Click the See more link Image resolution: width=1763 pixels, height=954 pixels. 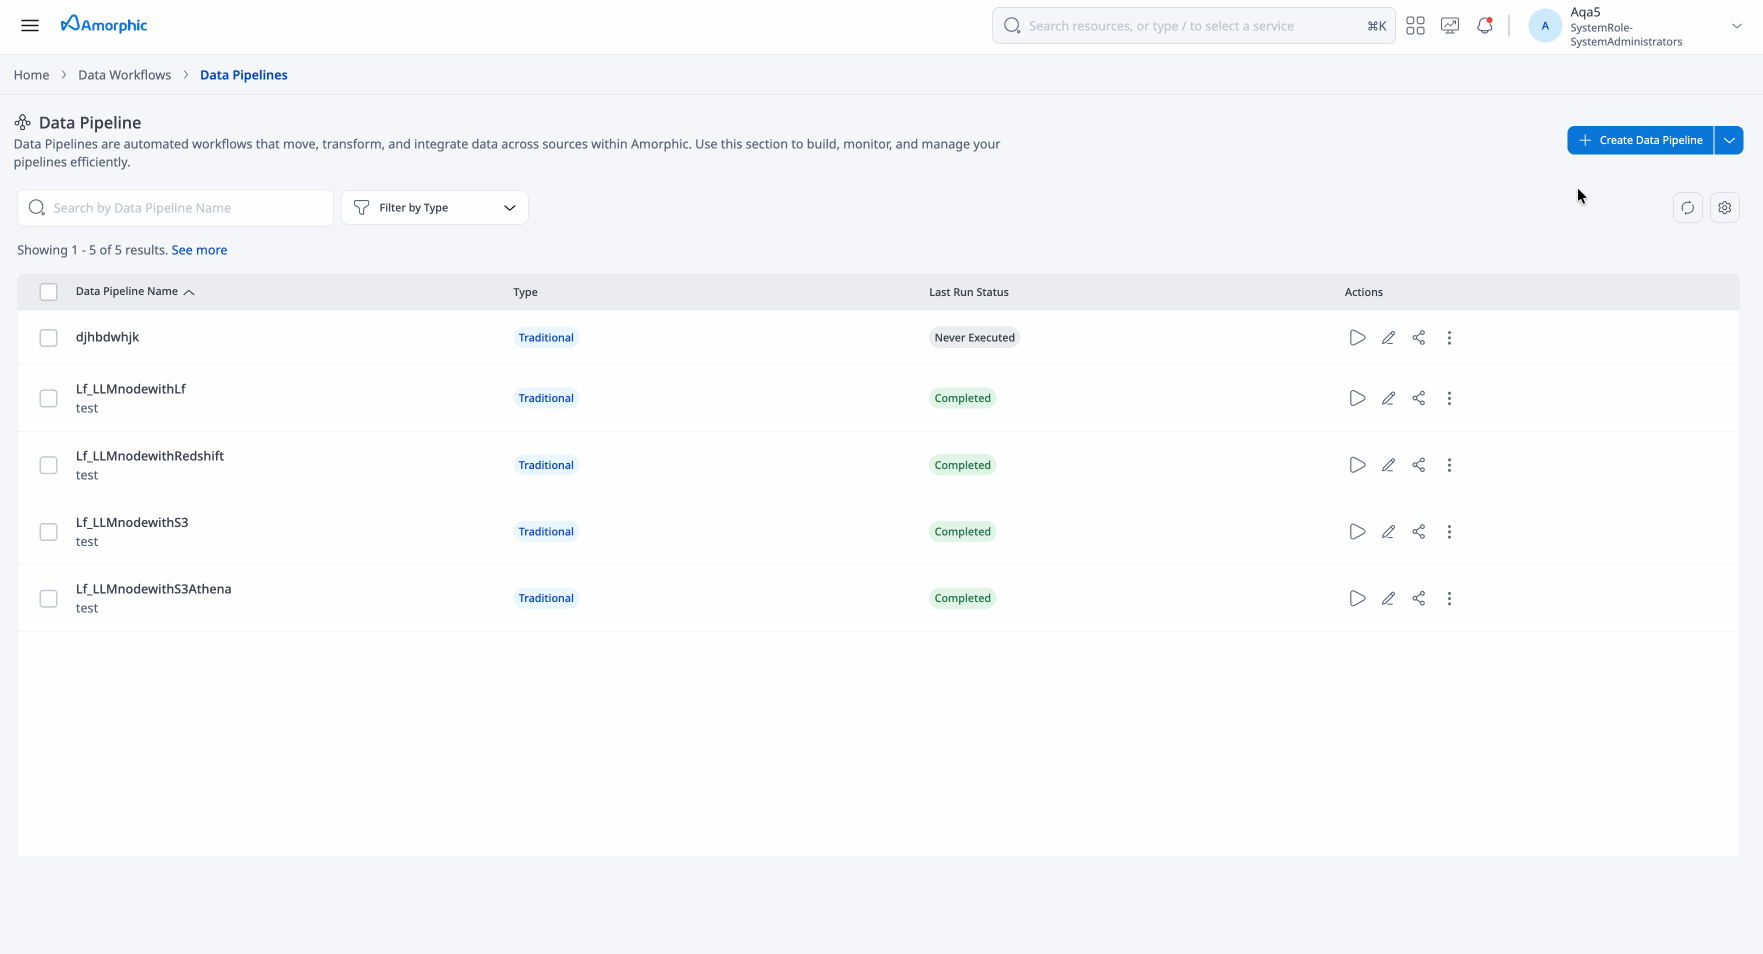coord(199,250)
